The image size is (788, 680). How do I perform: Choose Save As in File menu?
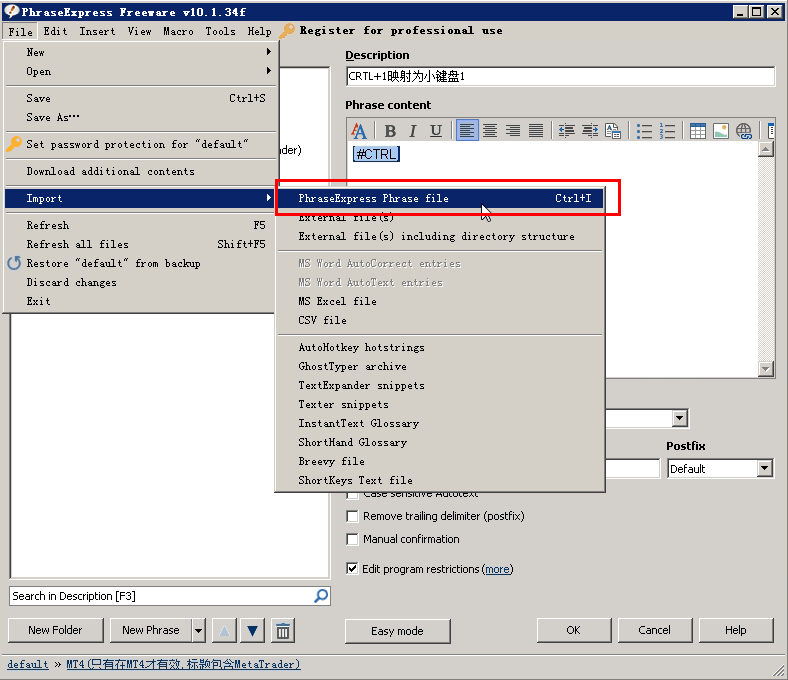141,117
